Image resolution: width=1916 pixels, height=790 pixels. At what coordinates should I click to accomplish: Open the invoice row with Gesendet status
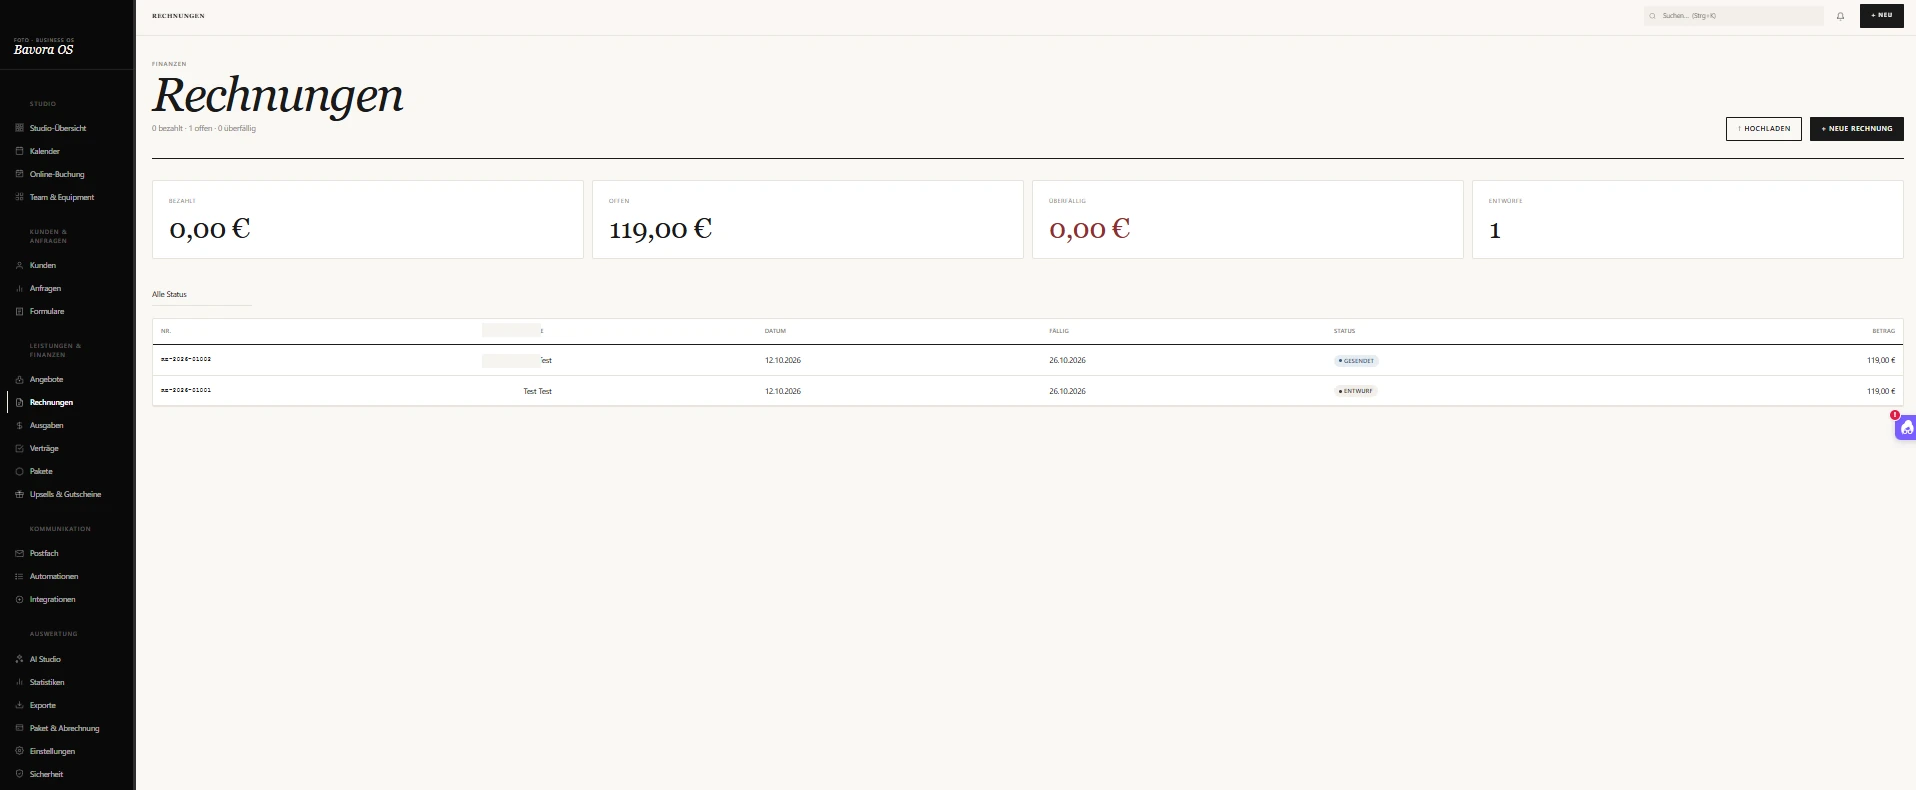[1027, 360]
